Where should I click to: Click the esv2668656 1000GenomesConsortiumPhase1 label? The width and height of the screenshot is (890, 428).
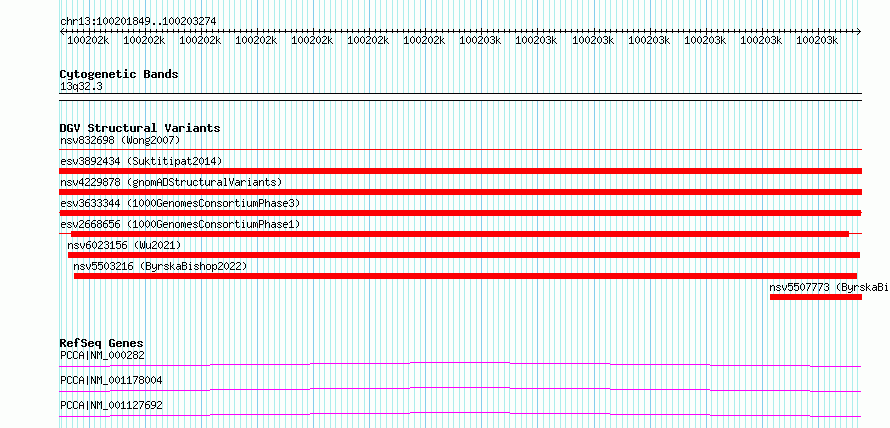tap(180, 224)
